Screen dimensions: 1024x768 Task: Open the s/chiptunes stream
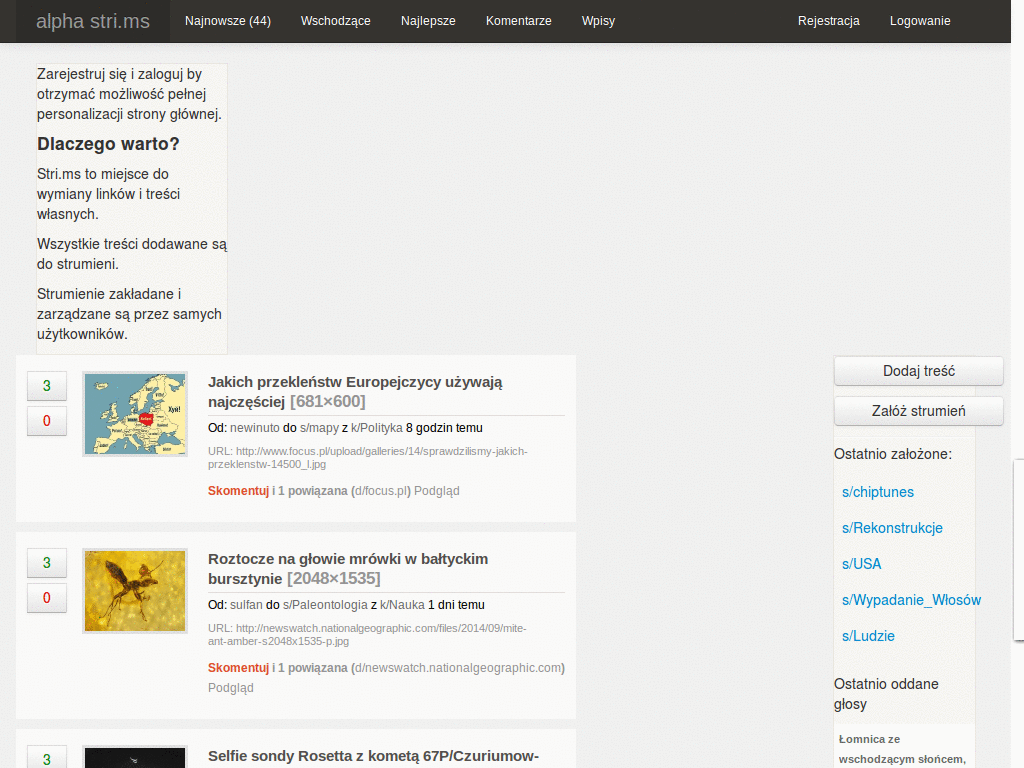pos(878,492)
